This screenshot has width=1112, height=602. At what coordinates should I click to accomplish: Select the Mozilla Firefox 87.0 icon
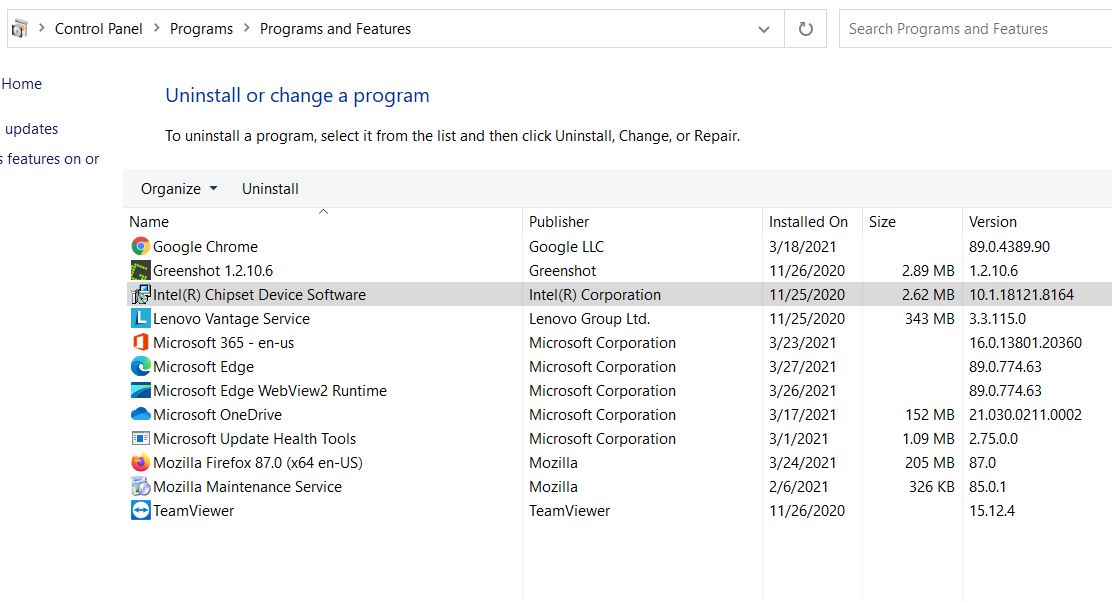pos(140,462)
